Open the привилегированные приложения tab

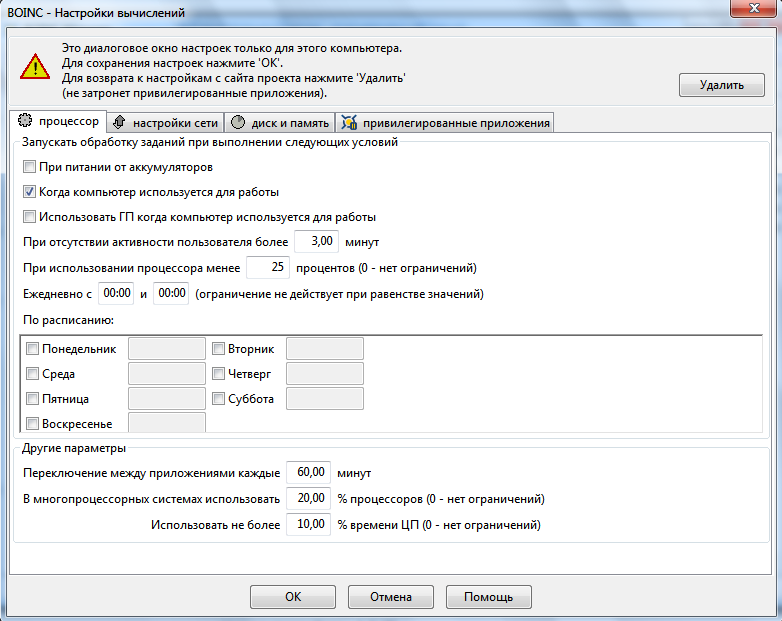coord(444,123)
